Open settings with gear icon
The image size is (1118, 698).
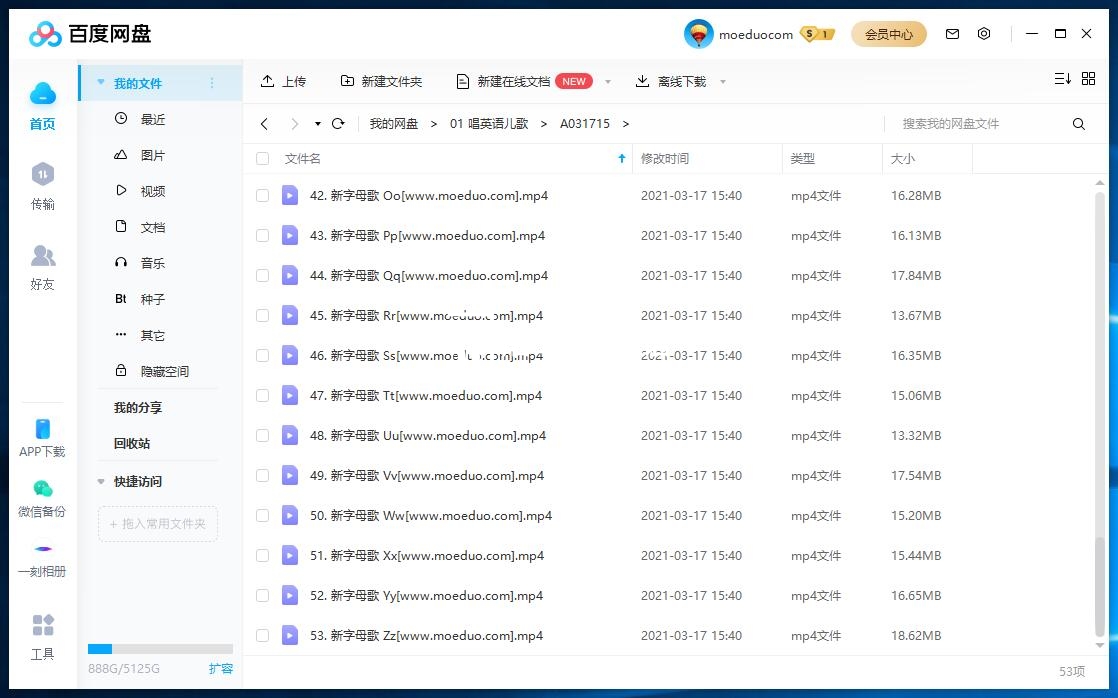(984, 33)
